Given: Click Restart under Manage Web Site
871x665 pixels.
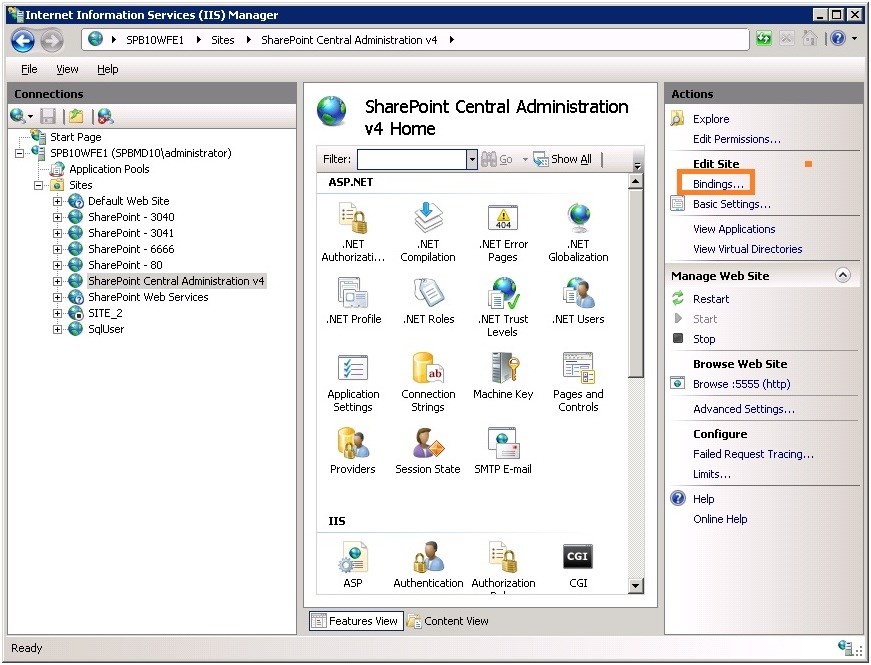Looking at the screenshot, I should click(710, 299).
